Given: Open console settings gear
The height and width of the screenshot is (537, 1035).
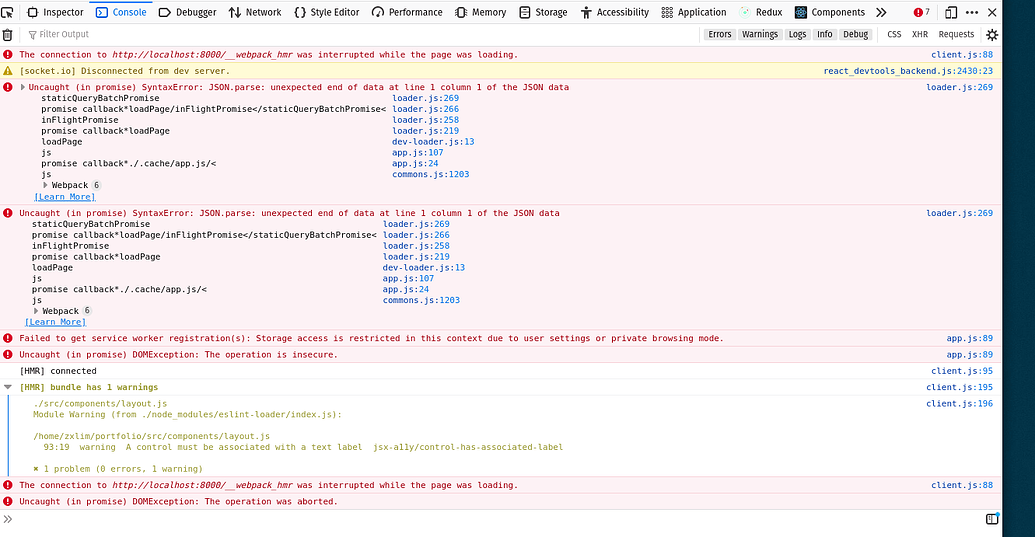Looking at the screenshot, I should (992, 35).
